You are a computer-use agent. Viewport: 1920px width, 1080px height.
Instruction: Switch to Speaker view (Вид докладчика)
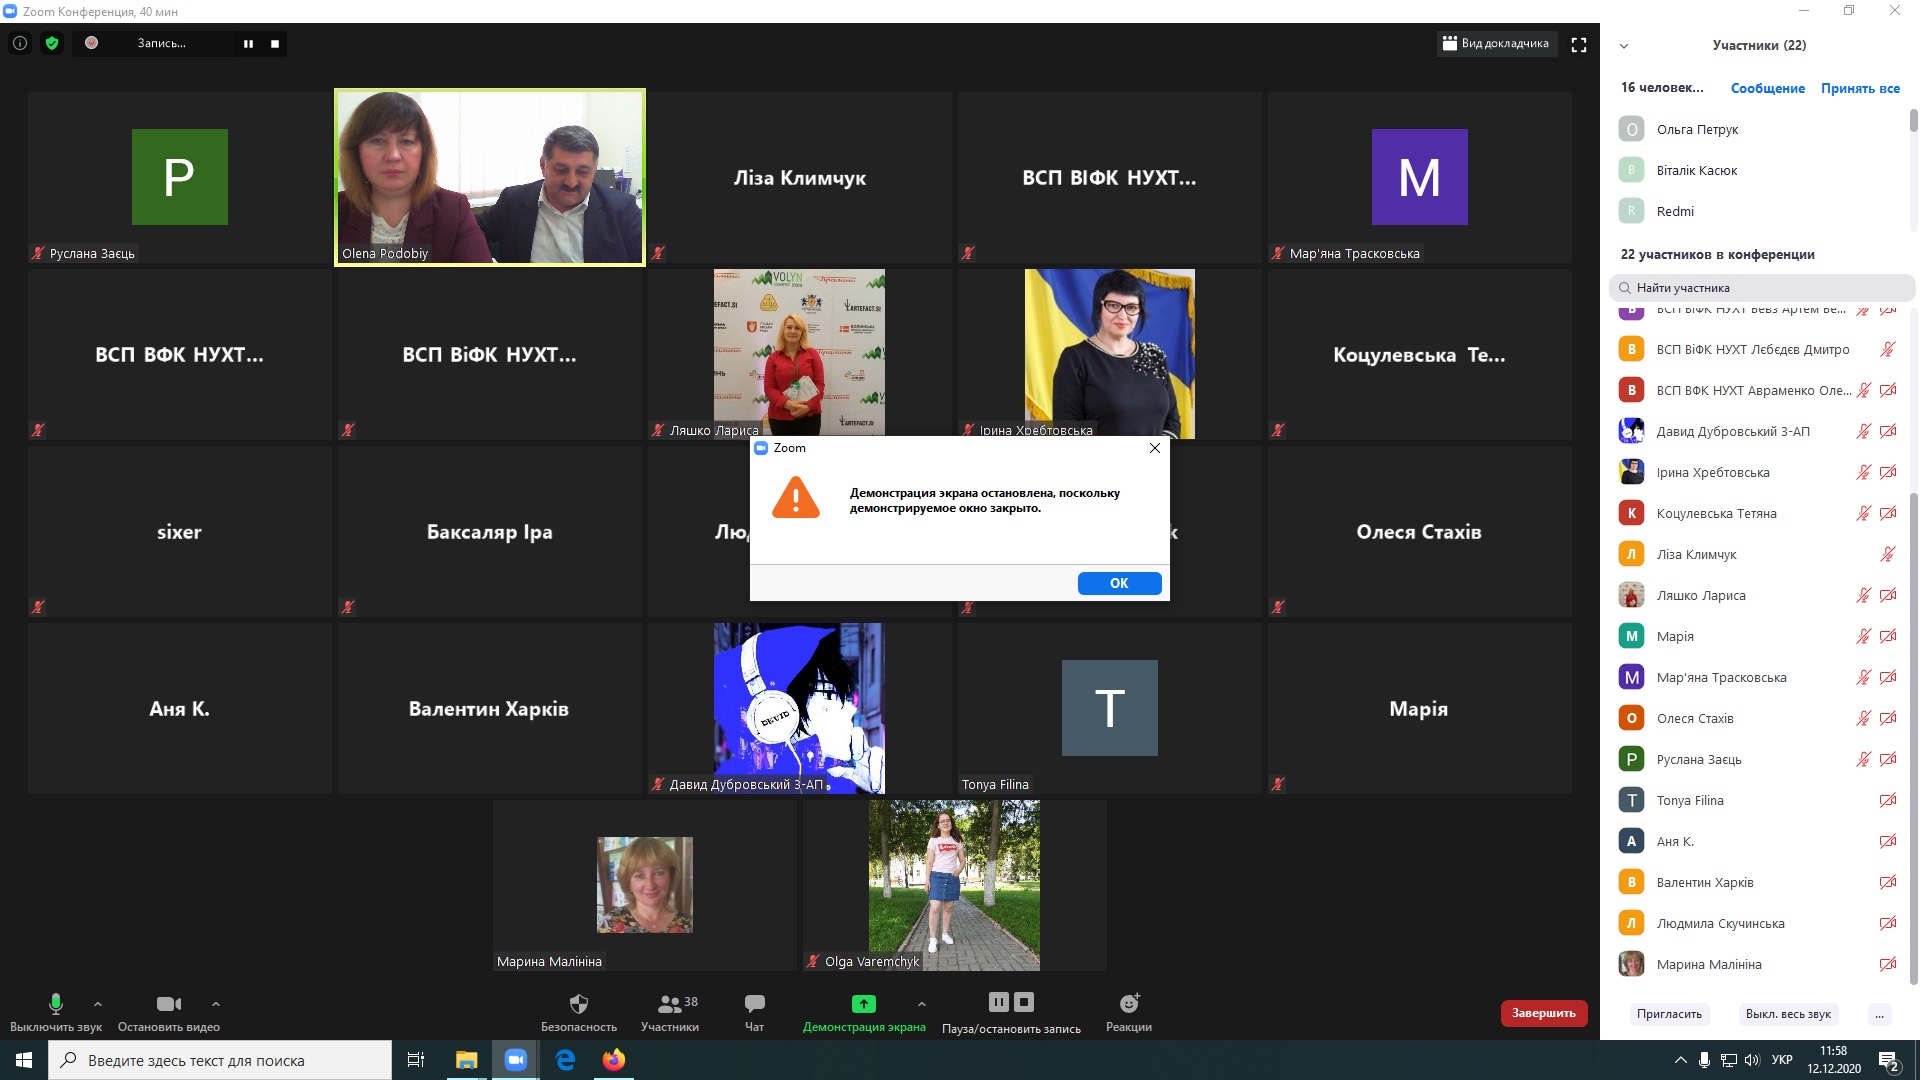(1496, 44)
